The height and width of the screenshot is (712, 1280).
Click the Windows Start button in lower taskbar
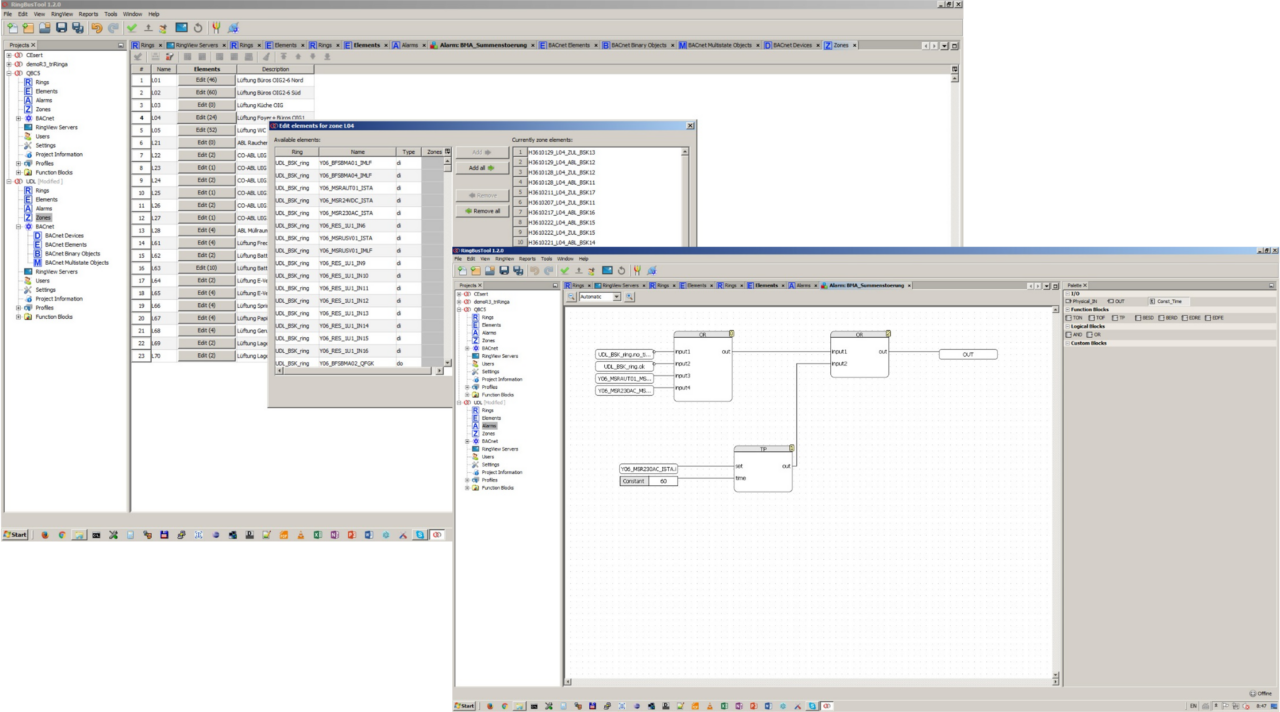[465, 706]
